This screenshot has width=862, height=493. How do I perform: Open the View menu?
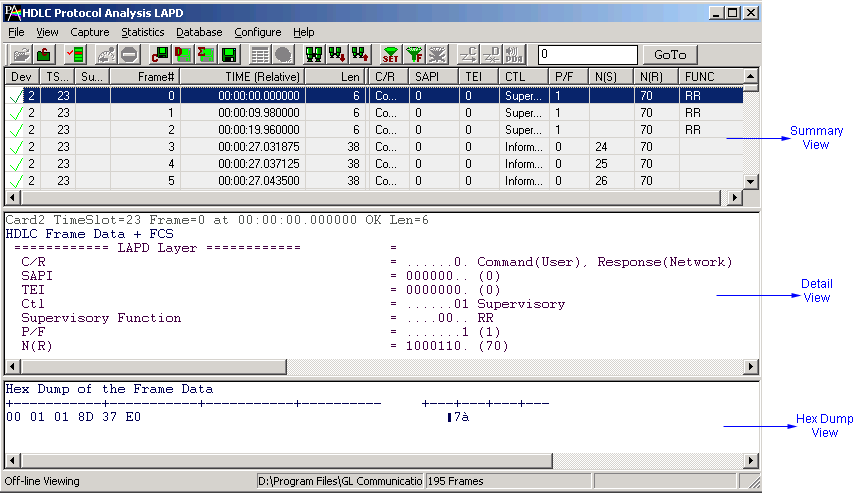tap(47, 32)
